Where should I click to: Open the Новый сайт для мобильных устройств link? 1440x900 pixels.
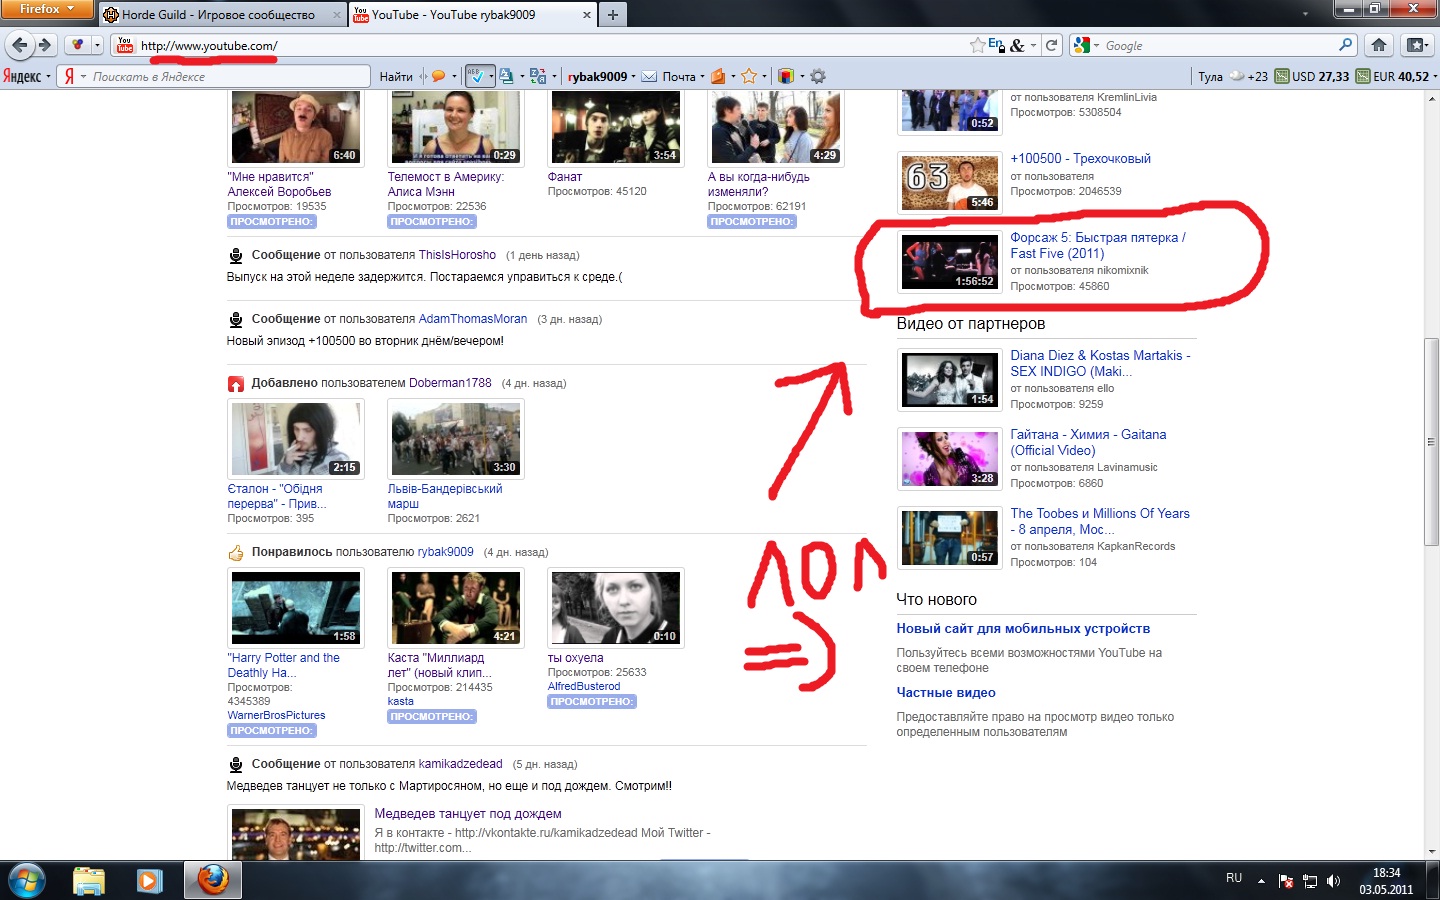tap(1023, 629)
